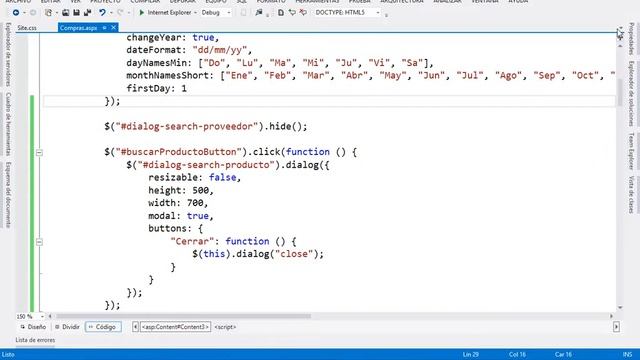Click the Find in Files icon next to Debug
Viewport: 640px width, 360px height.
(259, 13)
